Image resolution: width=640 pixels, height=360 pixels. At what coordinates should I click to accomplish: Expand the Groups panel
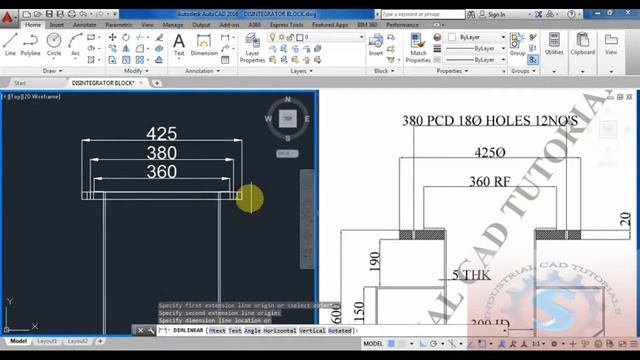click(x=523, y=71)
